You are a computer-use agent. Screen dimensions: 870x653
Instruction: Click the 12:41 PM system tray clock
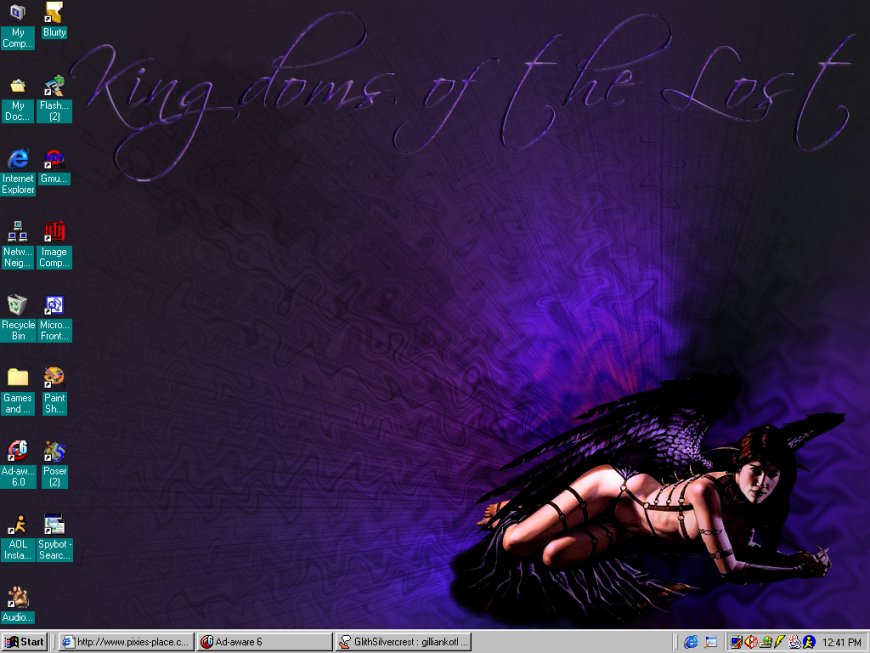coord(841,642)
